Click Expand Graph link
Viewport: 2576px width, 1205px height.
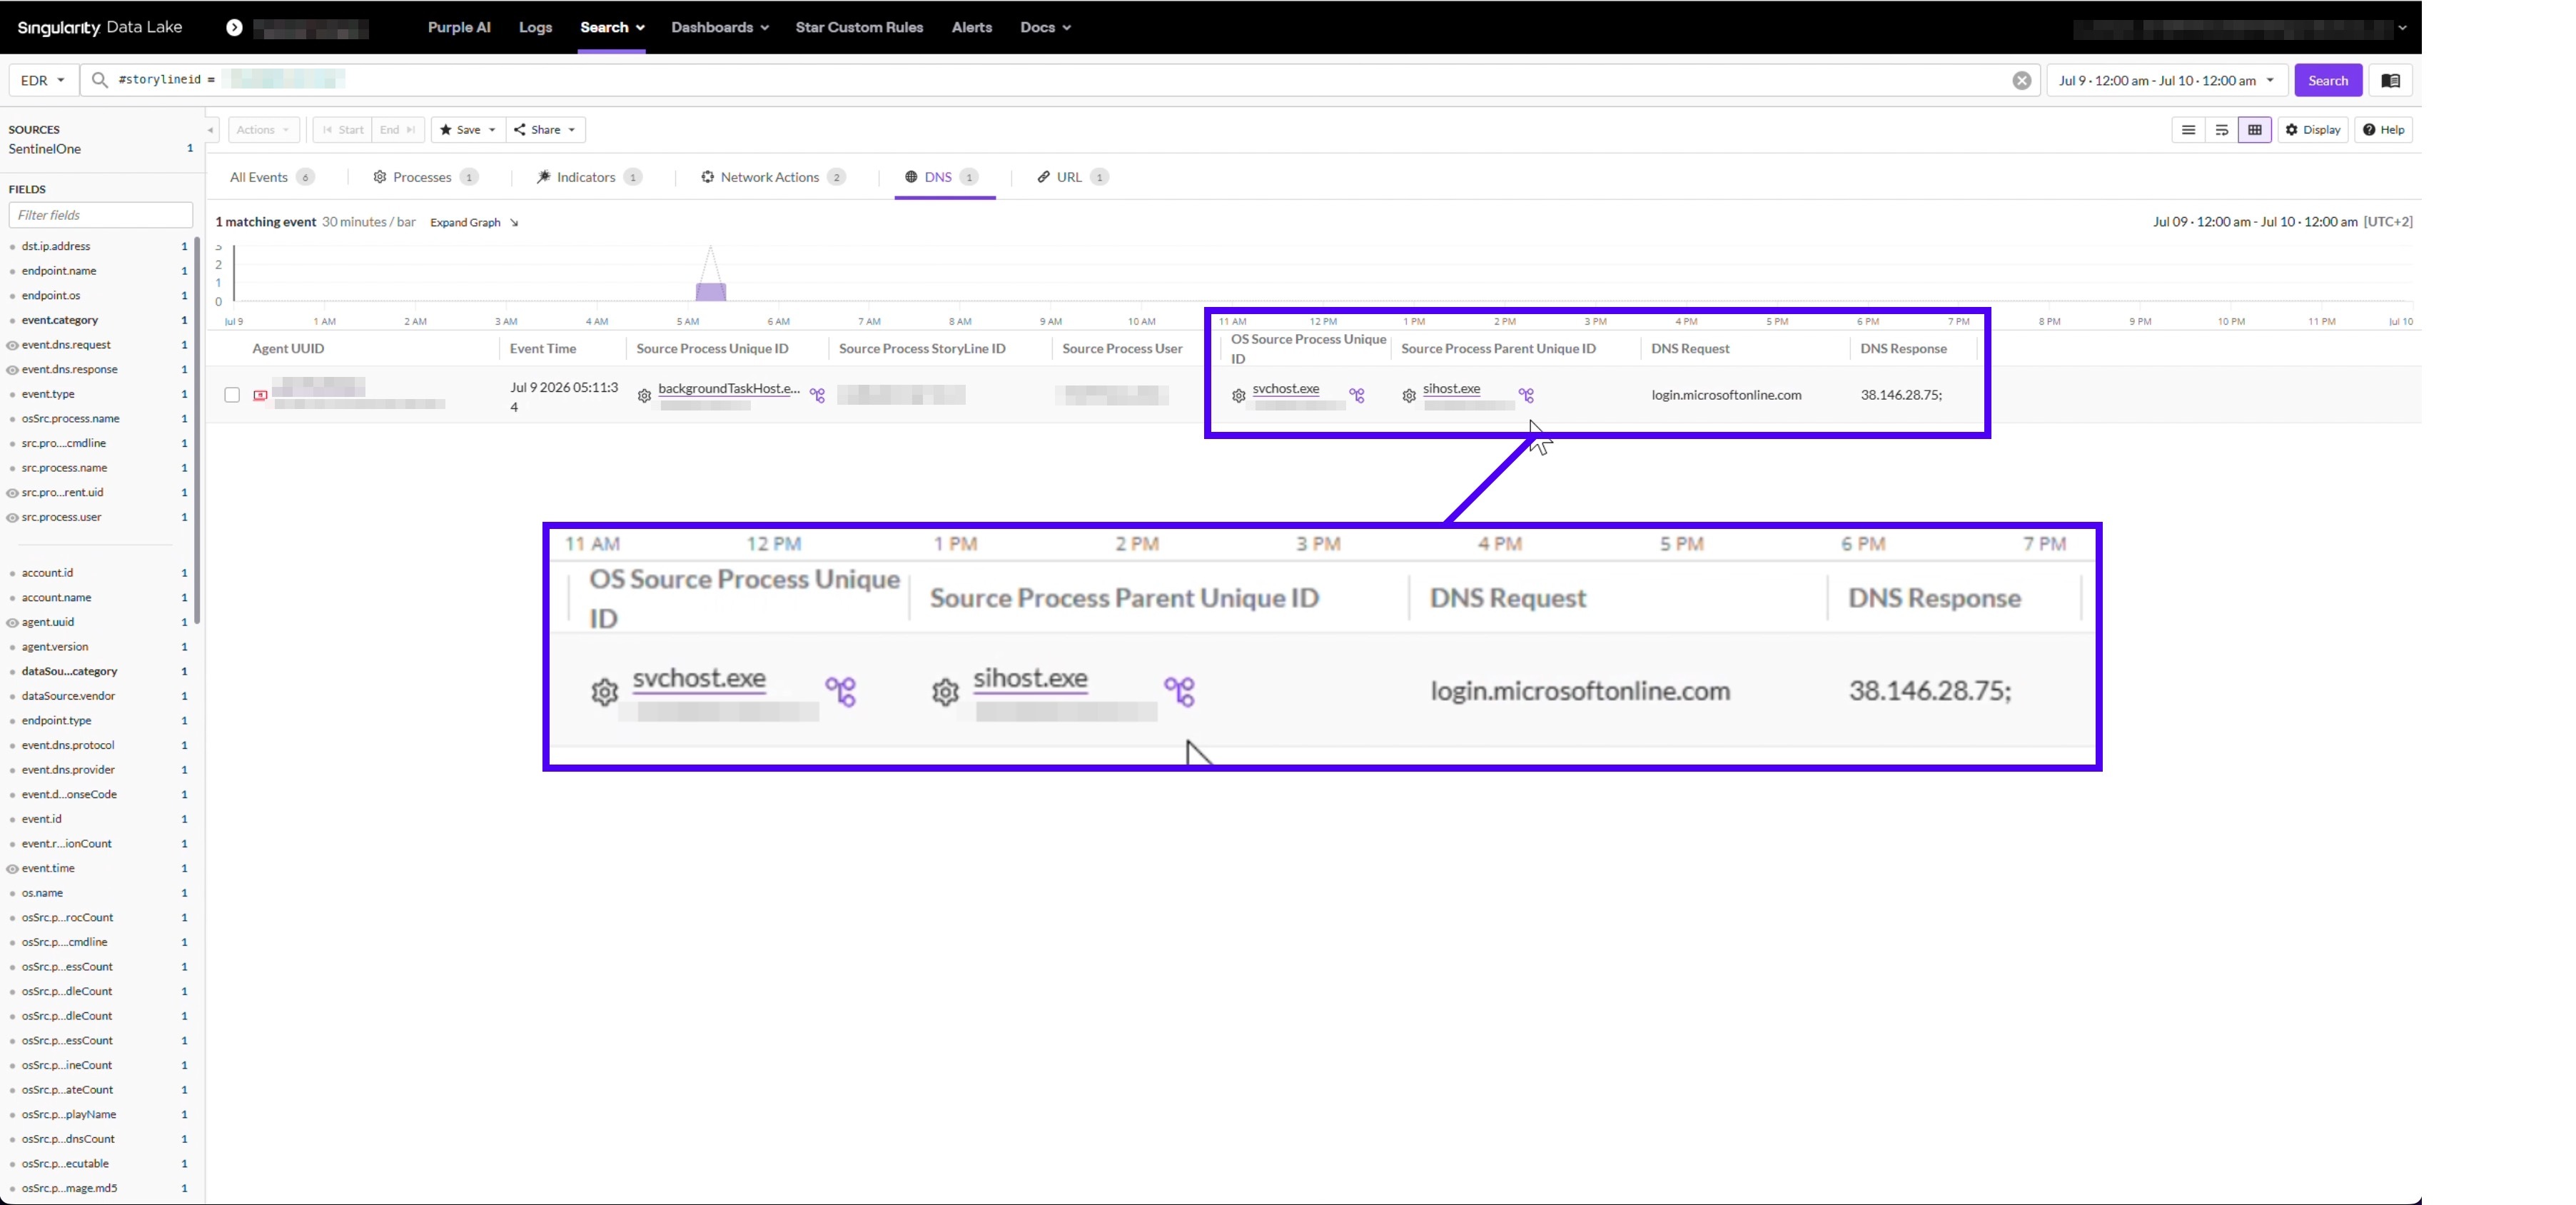pyautogui.click(x=474, y=222)
